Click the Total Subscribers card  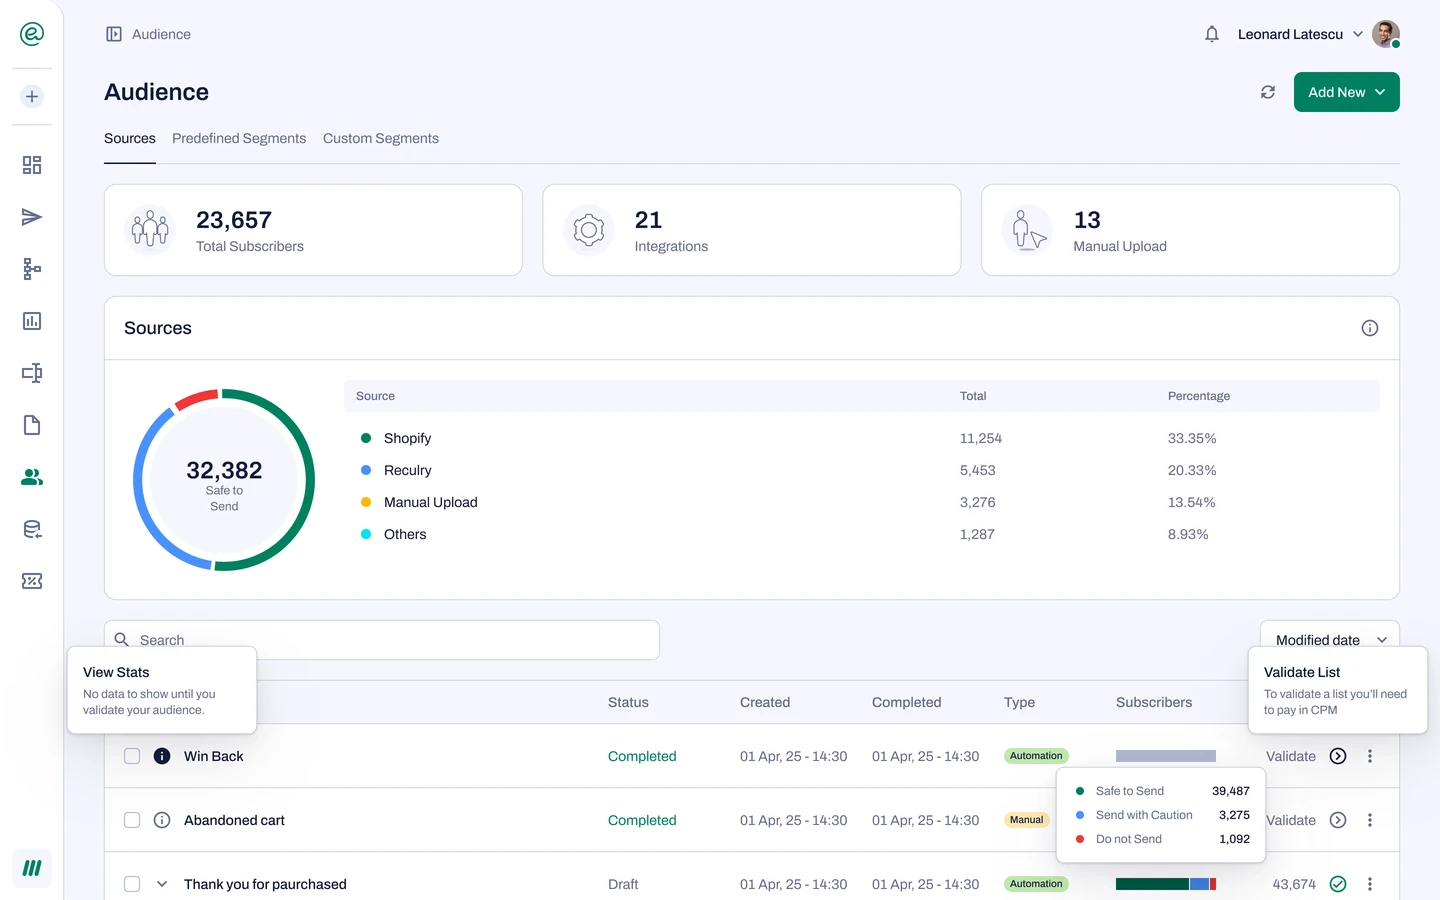(x=313, y=230)
